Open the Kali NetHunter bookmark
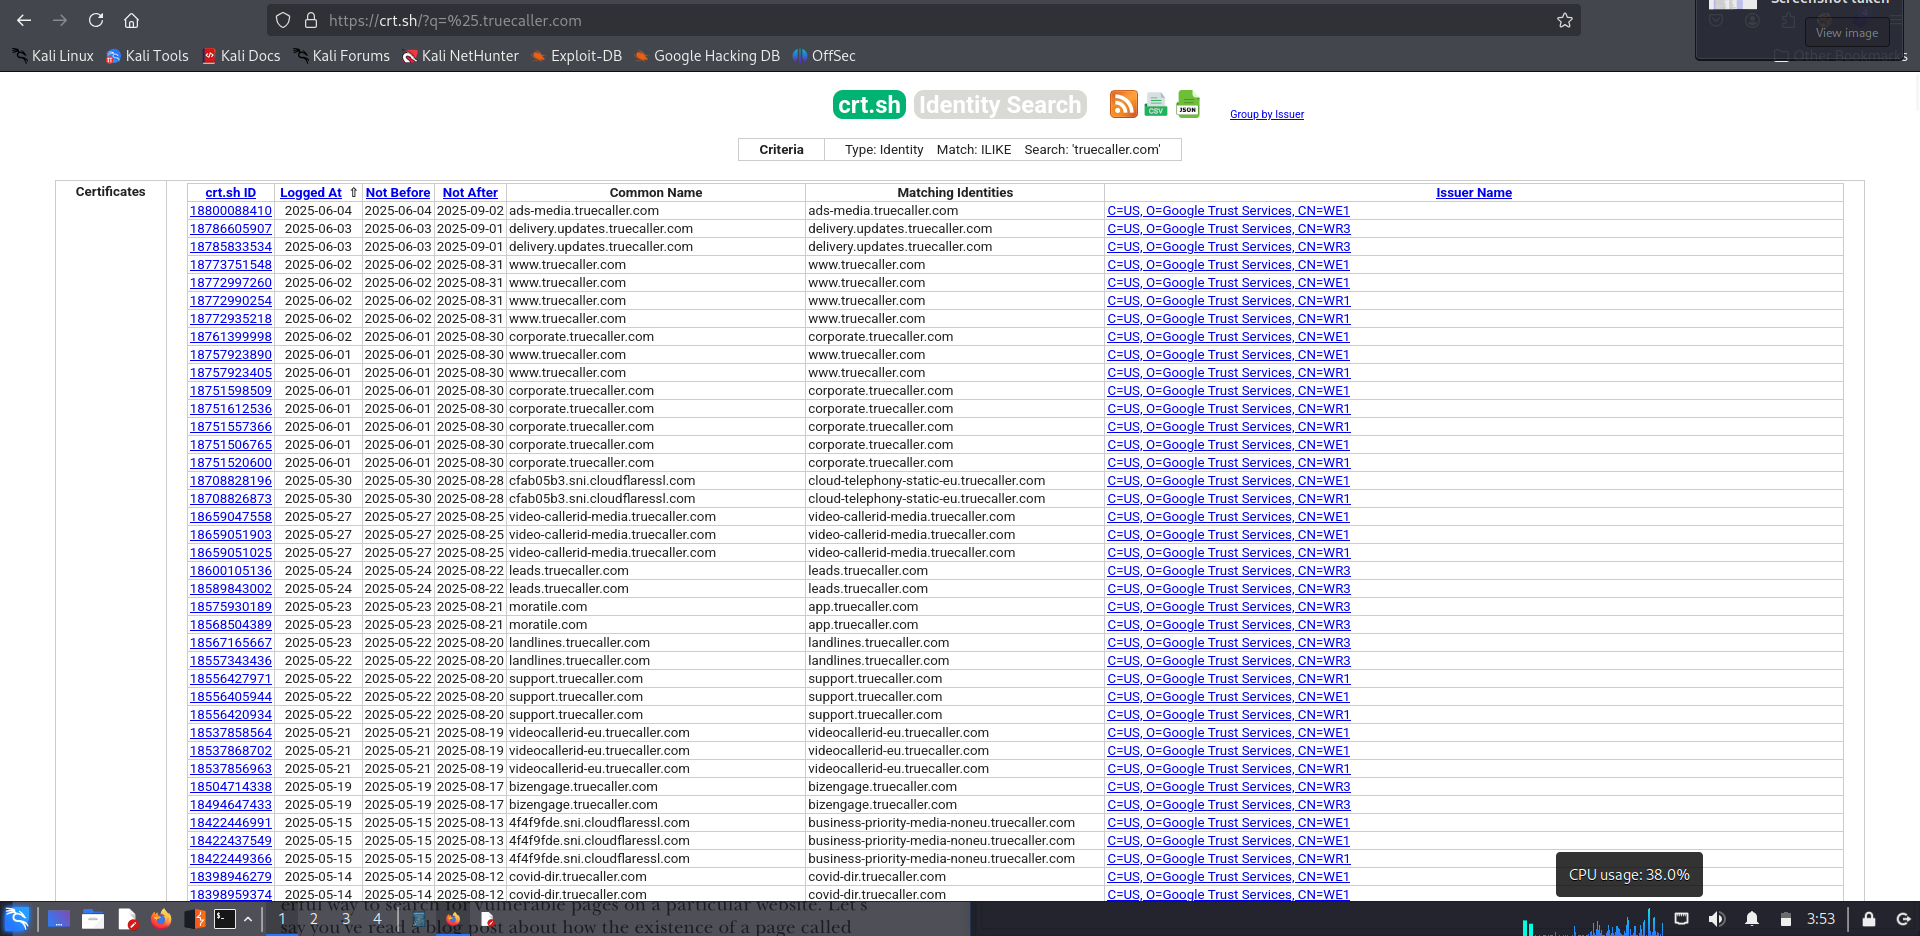1920x936 pixels. coord(460,56)
